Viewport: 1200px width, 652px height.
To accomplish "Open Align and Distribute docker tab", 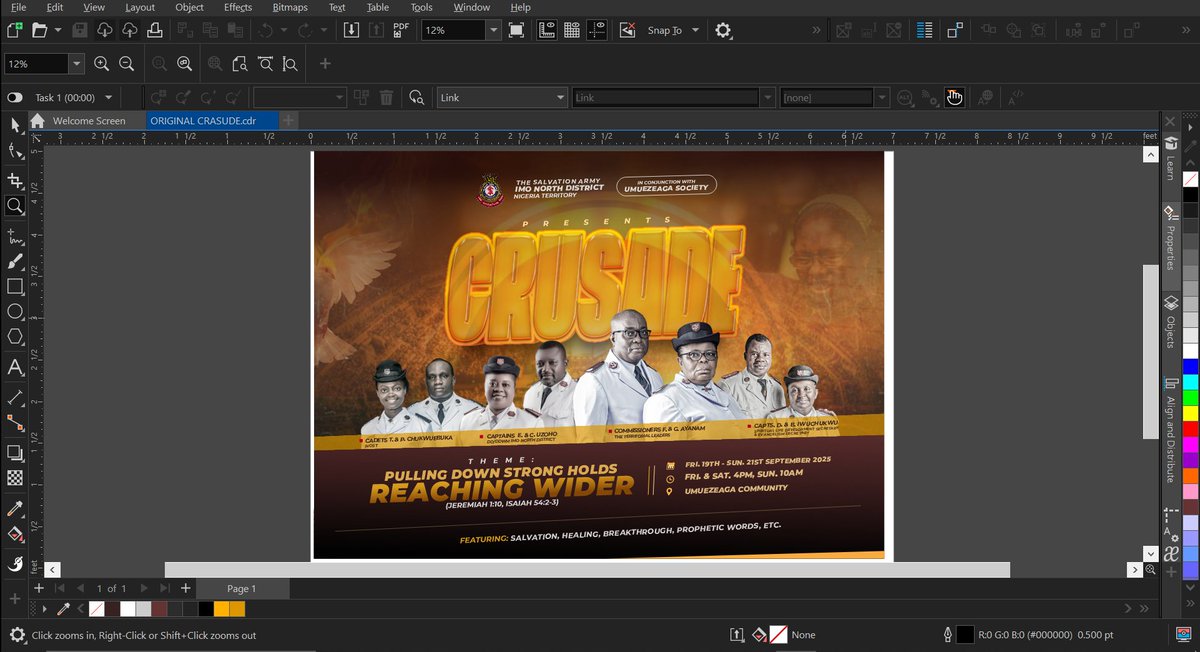I will coord(1171,430).
